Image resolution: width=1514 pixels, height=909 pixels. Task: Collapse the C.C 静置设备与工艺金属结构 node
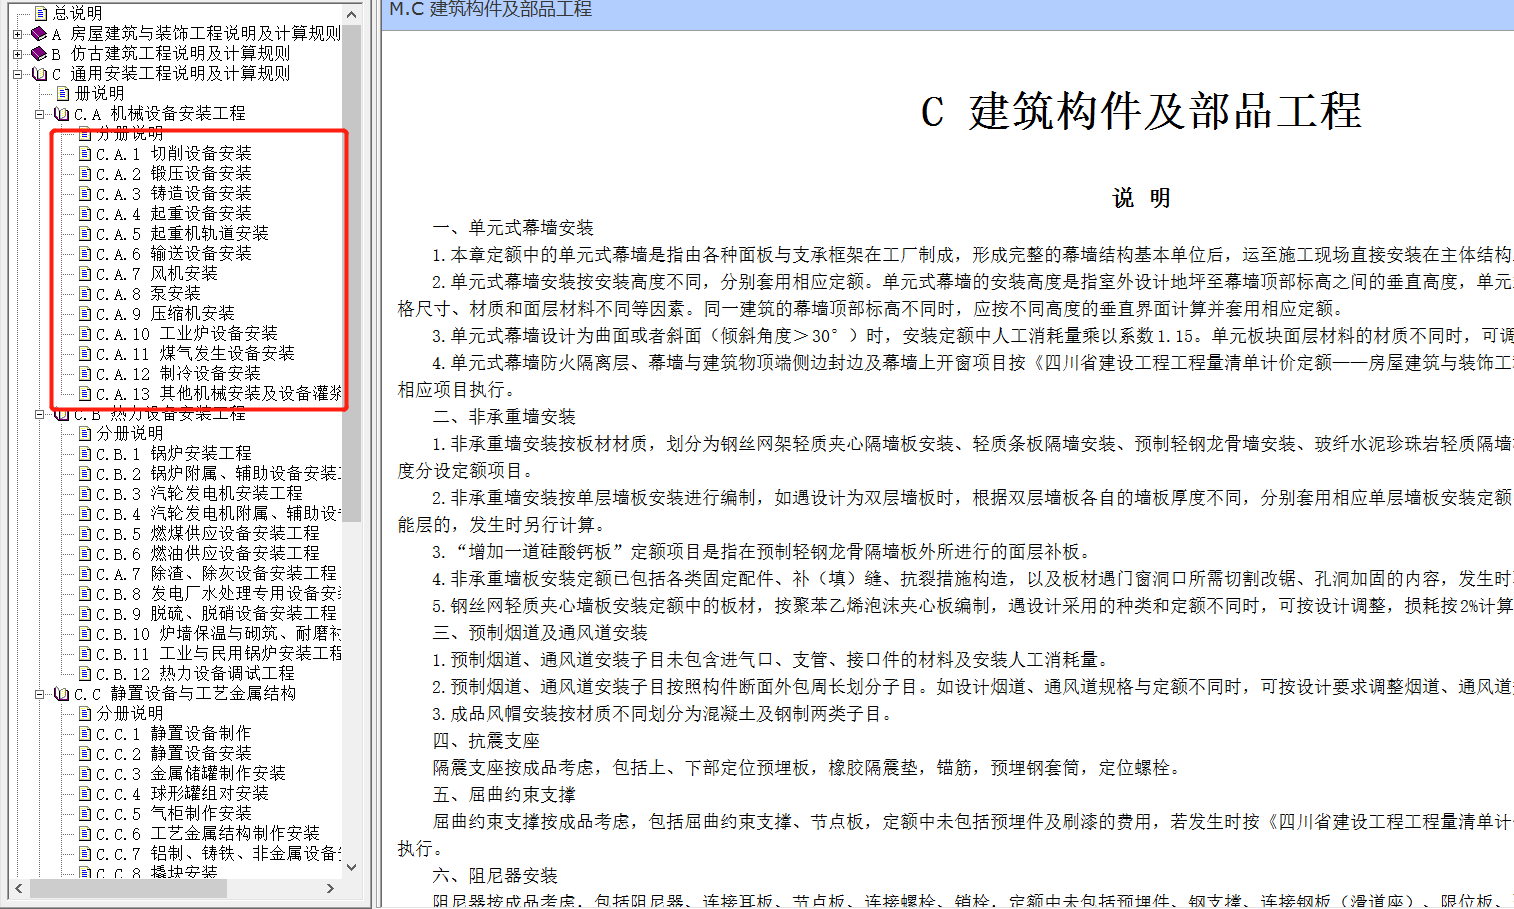[x=39, y=694]
